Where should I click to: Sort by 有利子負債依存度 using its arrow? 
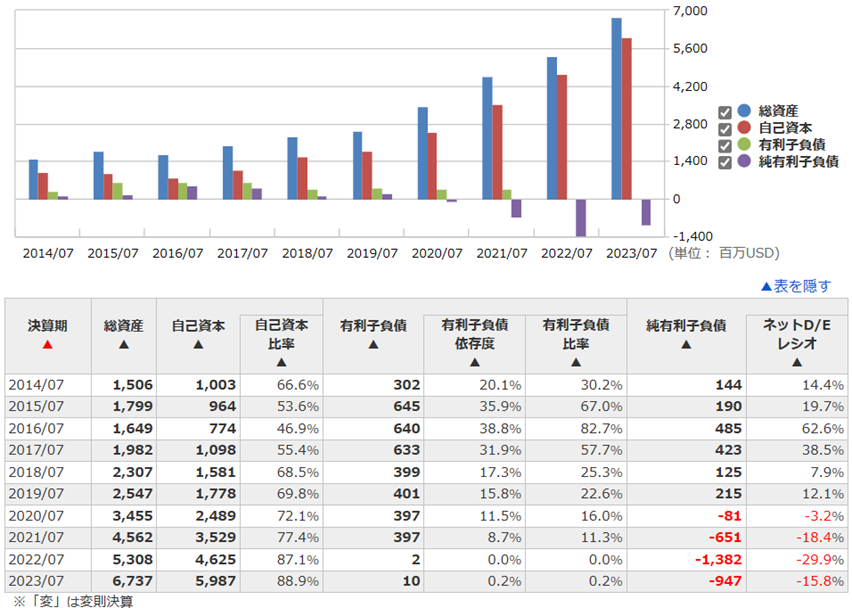pyautogui.click(x=475, y=363)
